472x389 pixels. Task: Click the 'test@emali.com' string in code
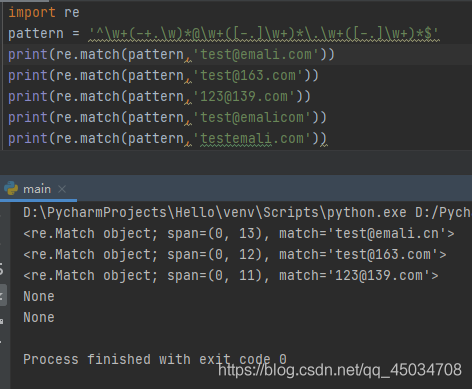[256, 54]
